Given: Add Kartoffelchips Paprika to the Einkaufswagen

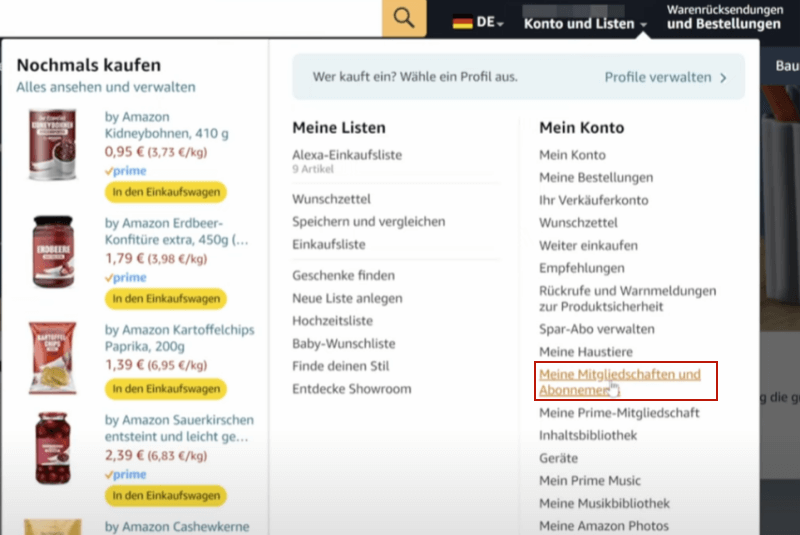Looking at the screenshot, I should pos(166,389).
